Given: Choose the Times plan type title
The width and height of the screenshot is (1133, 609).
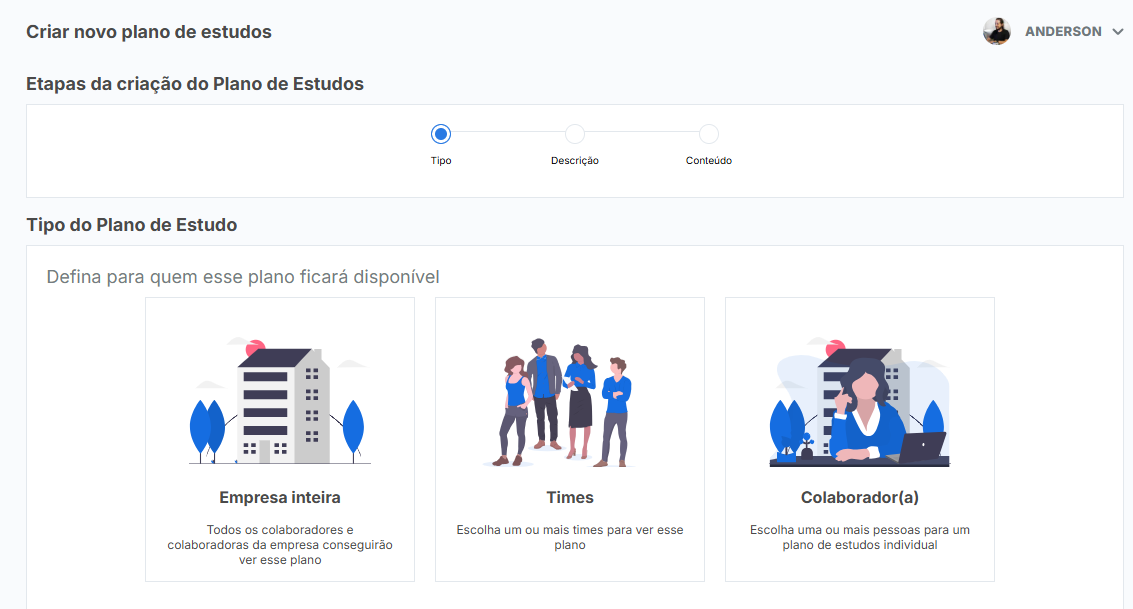Looking at the screenshot, I should [x=570, y=497].
